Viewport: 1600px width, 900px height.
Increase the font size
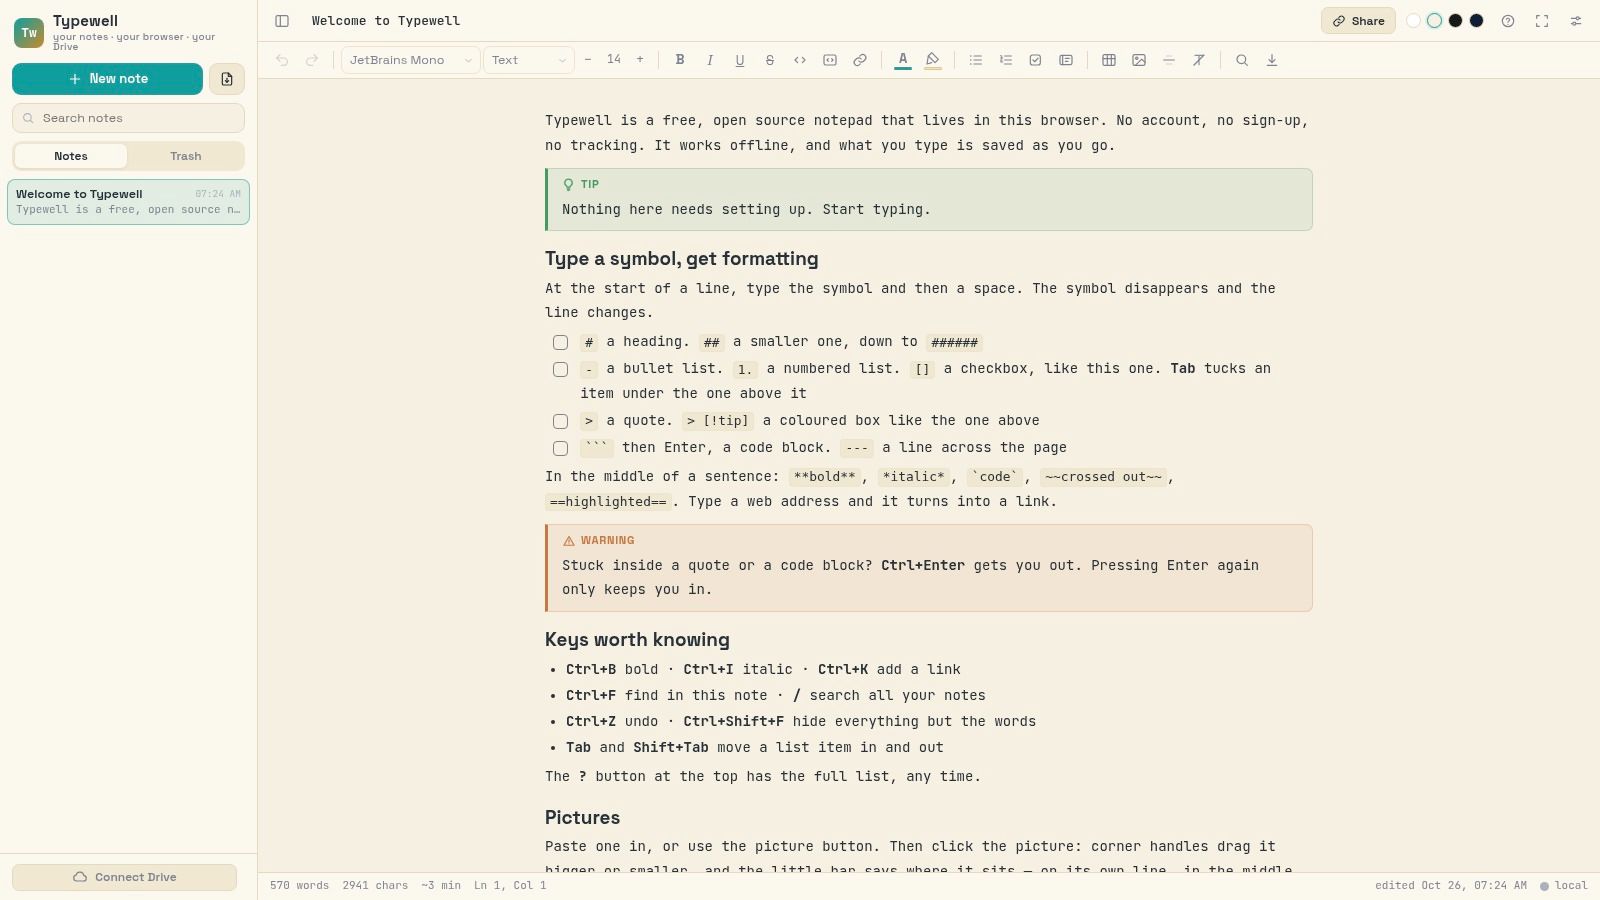640,60
